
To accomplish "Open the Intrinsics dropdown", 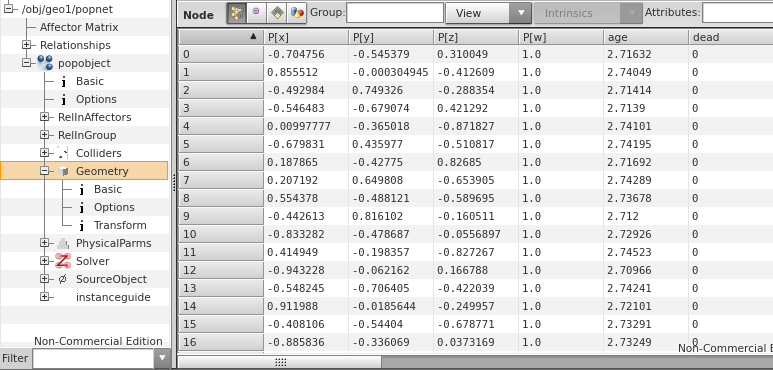I will coord(588,13).
